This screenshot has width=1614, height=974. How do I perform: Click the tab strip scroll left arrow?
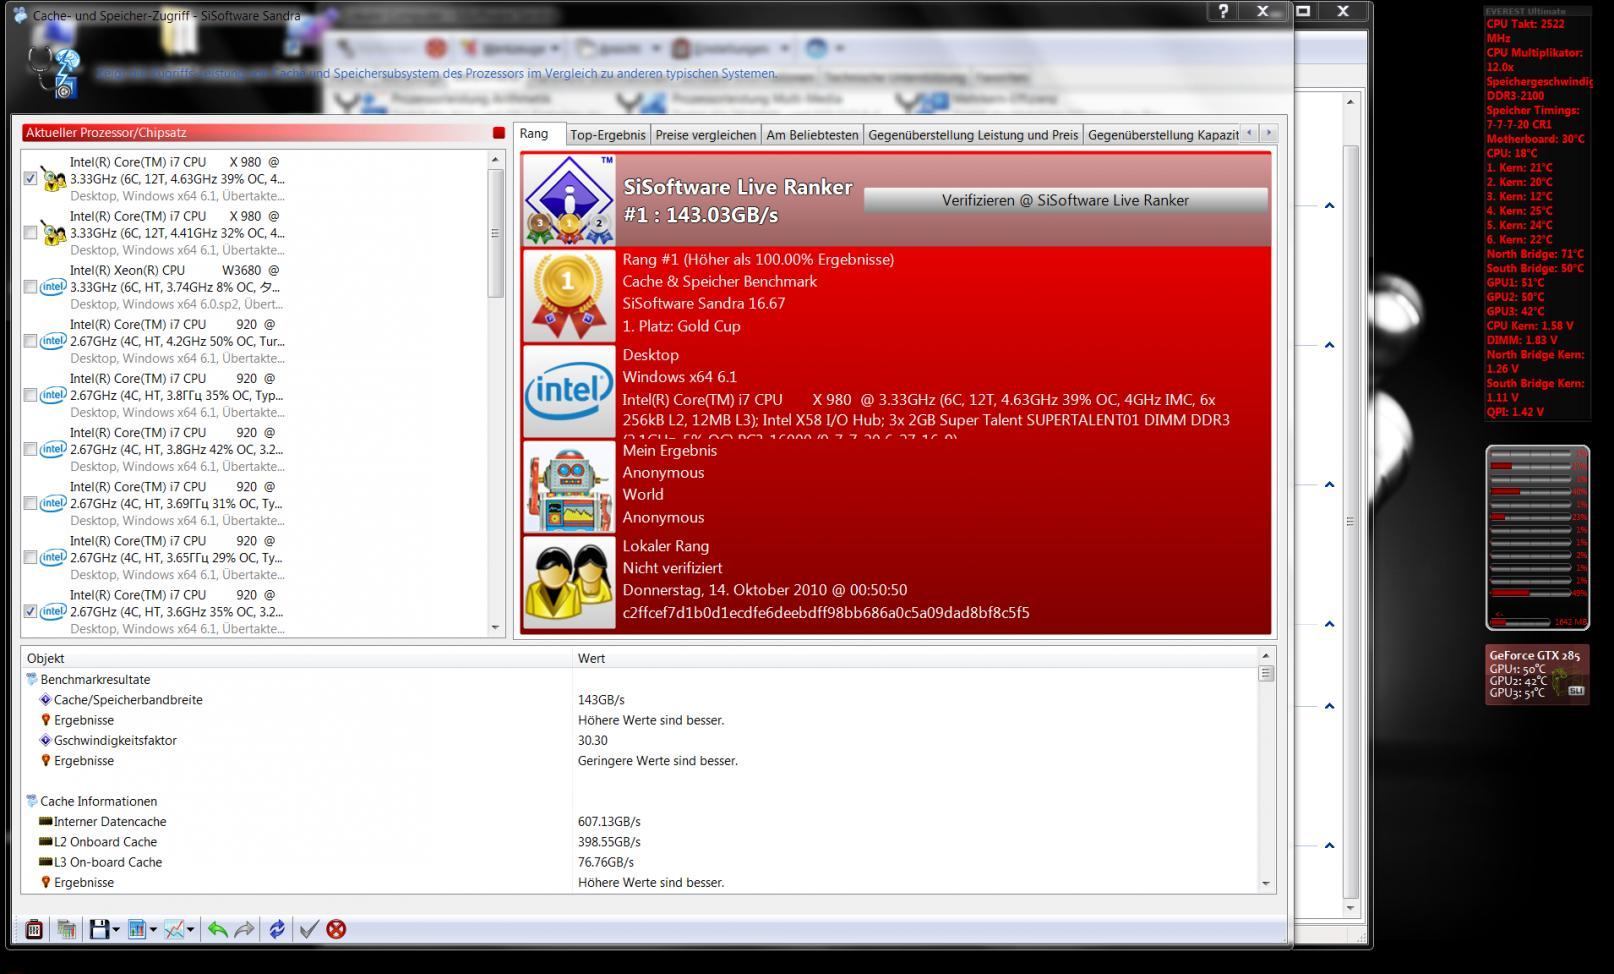1249,133
